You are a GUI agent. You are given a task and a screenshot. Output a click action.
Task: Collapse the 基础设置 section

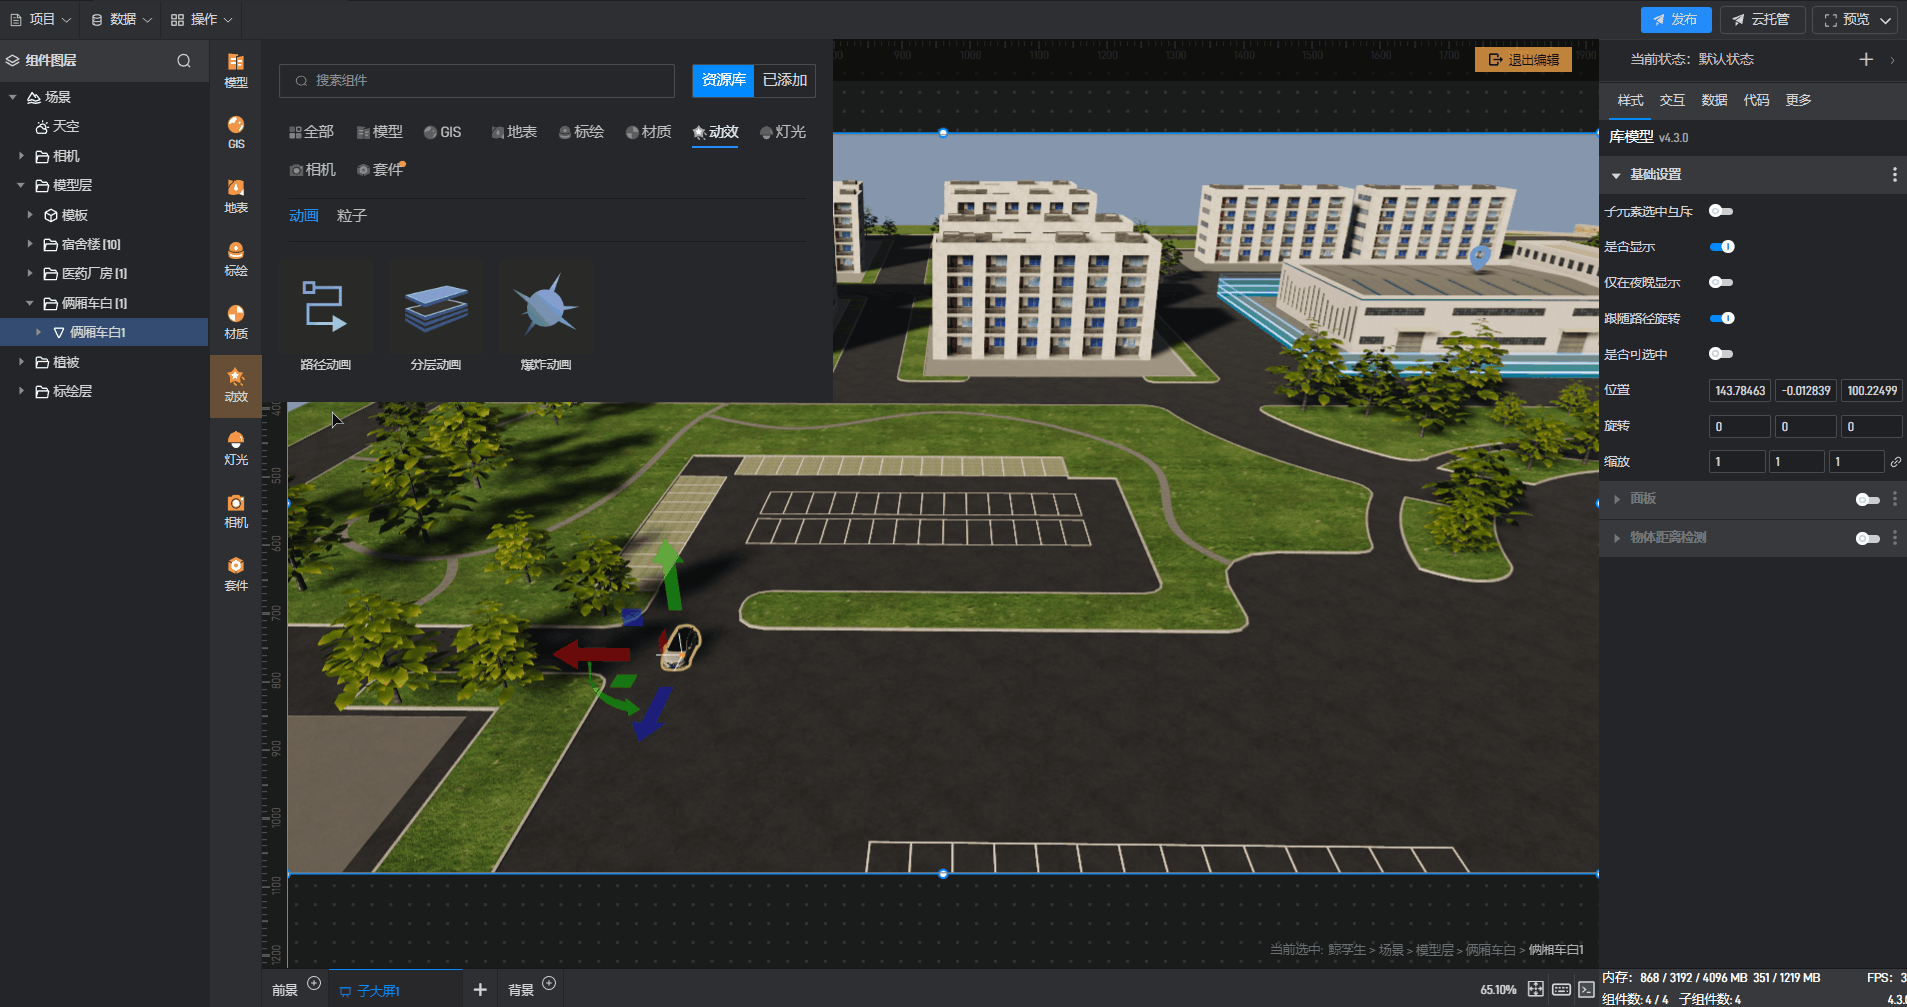[1616, 175]
